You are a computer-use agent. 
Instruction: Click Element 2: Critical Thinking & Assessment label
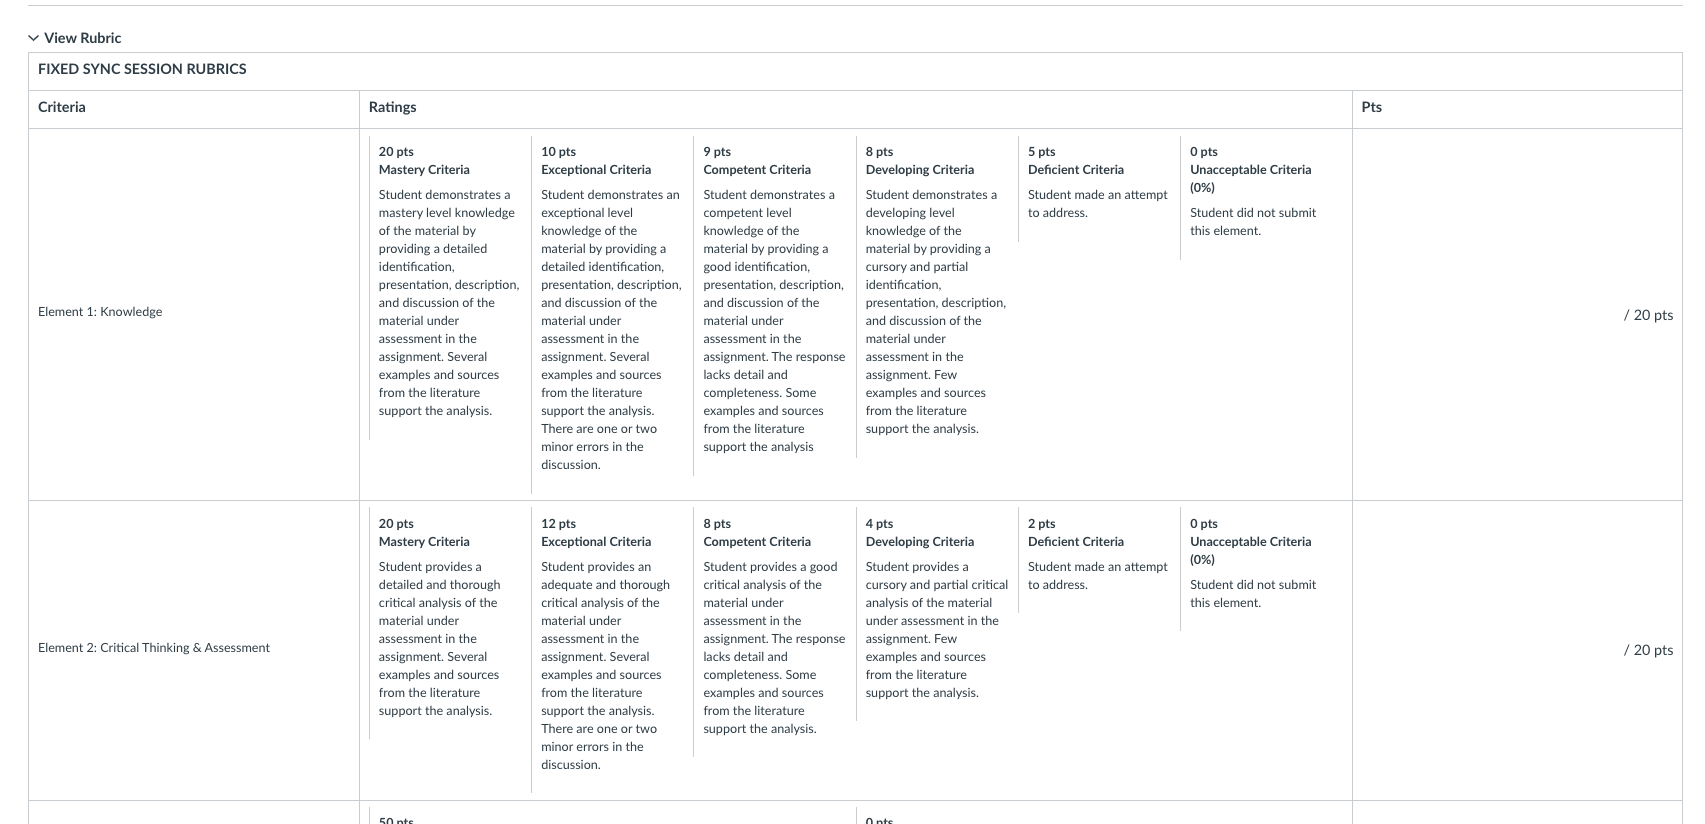click(154, 648)
